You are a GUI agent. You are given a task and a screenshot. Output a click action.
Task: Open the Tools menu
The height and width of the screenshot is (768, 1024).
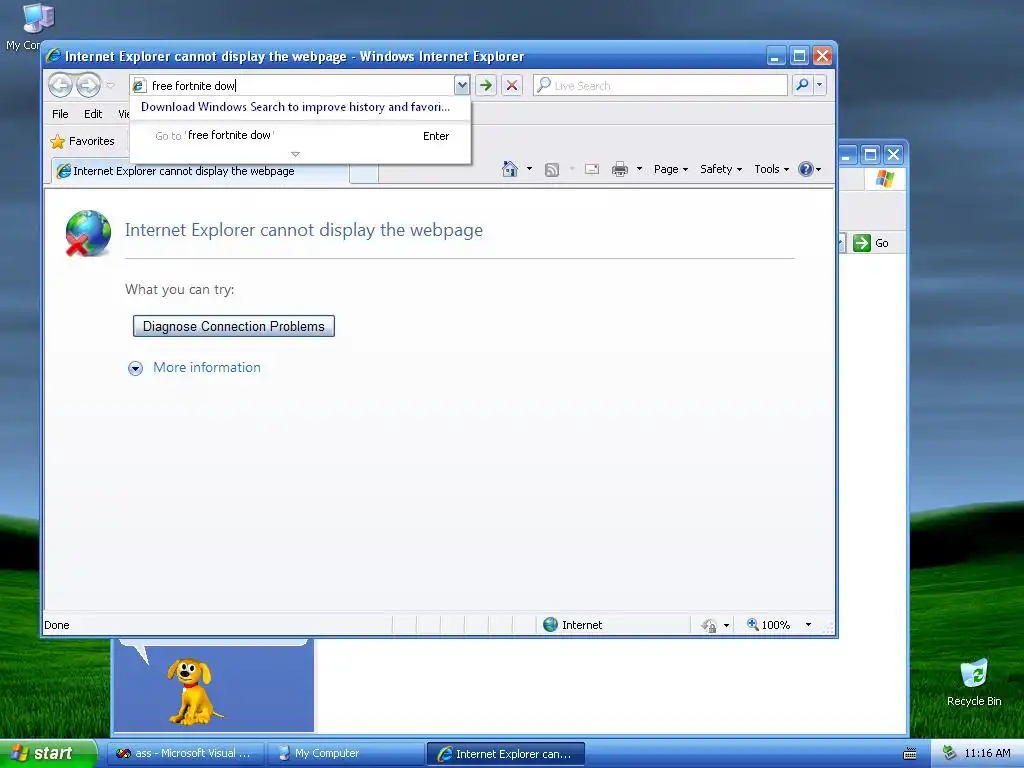tap(771, 169)
